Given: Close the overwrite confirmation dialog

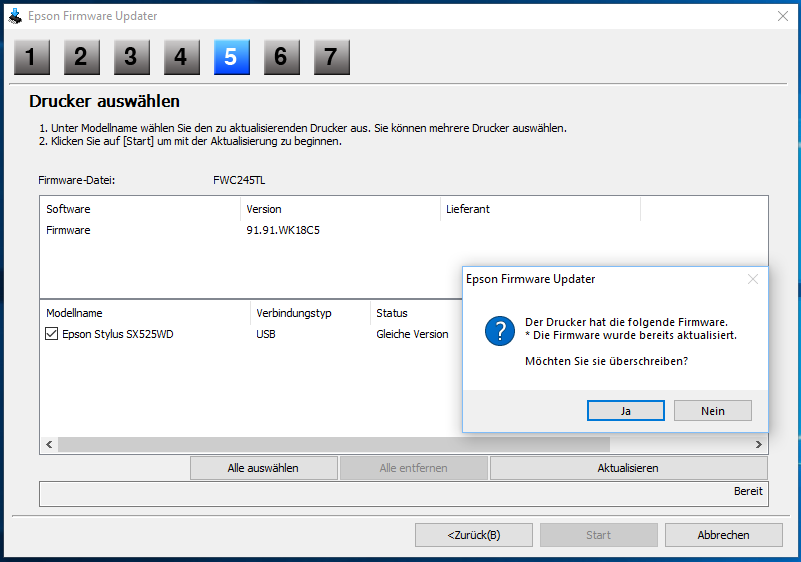Looking at the screenshot, I should tap(752, 279).
